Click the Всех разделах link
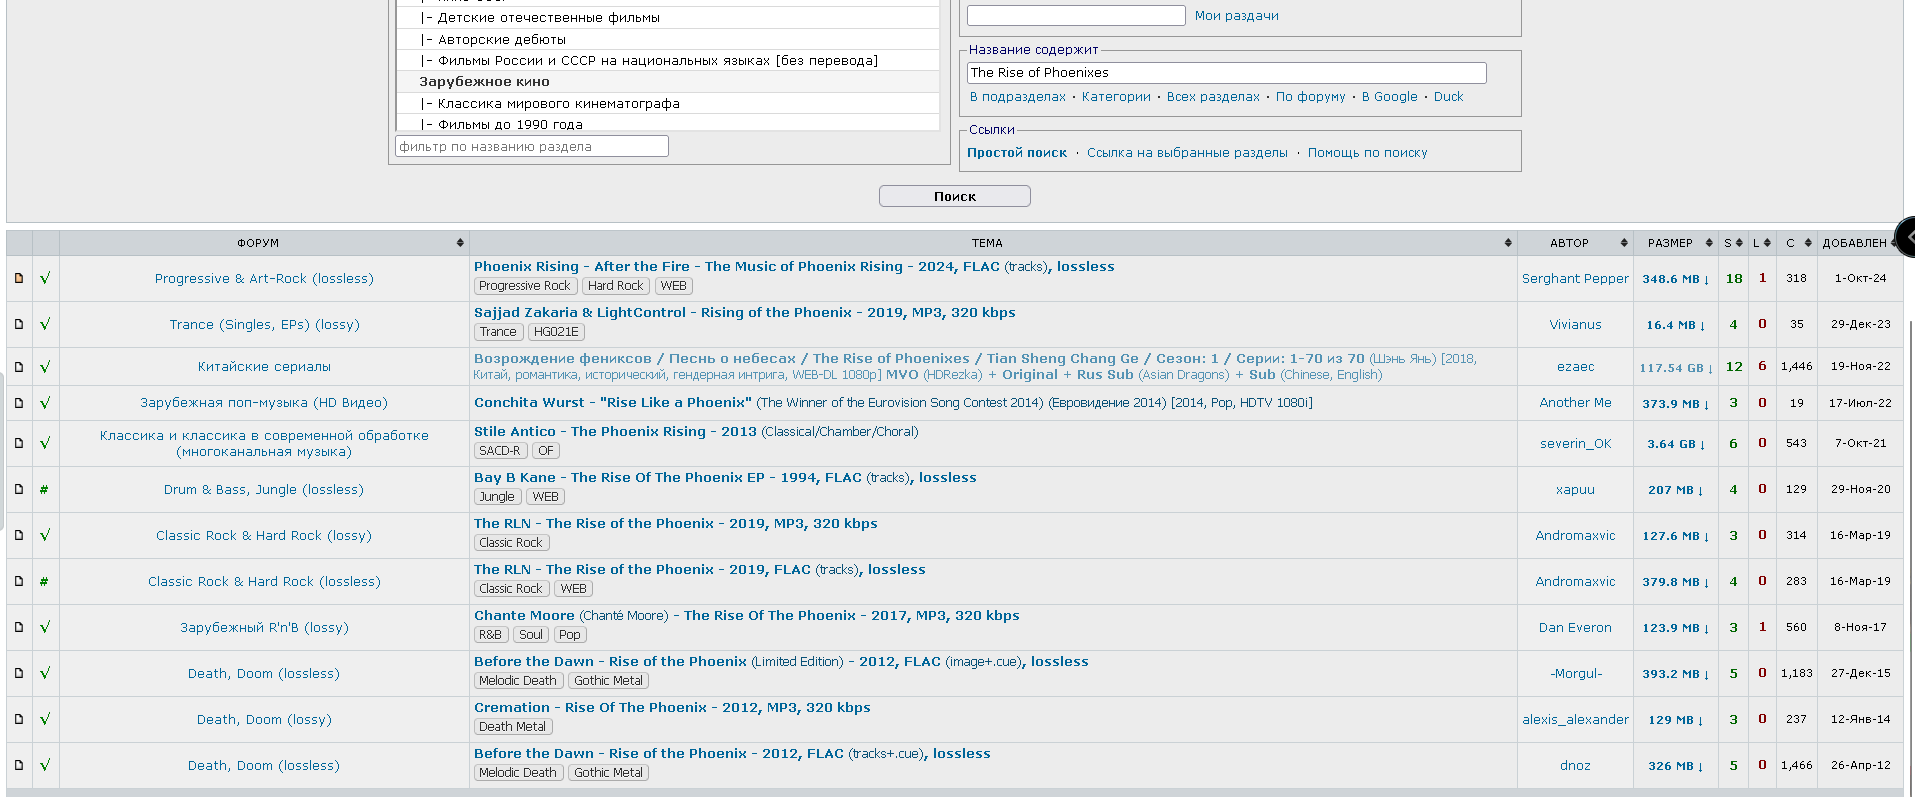 1213,97
